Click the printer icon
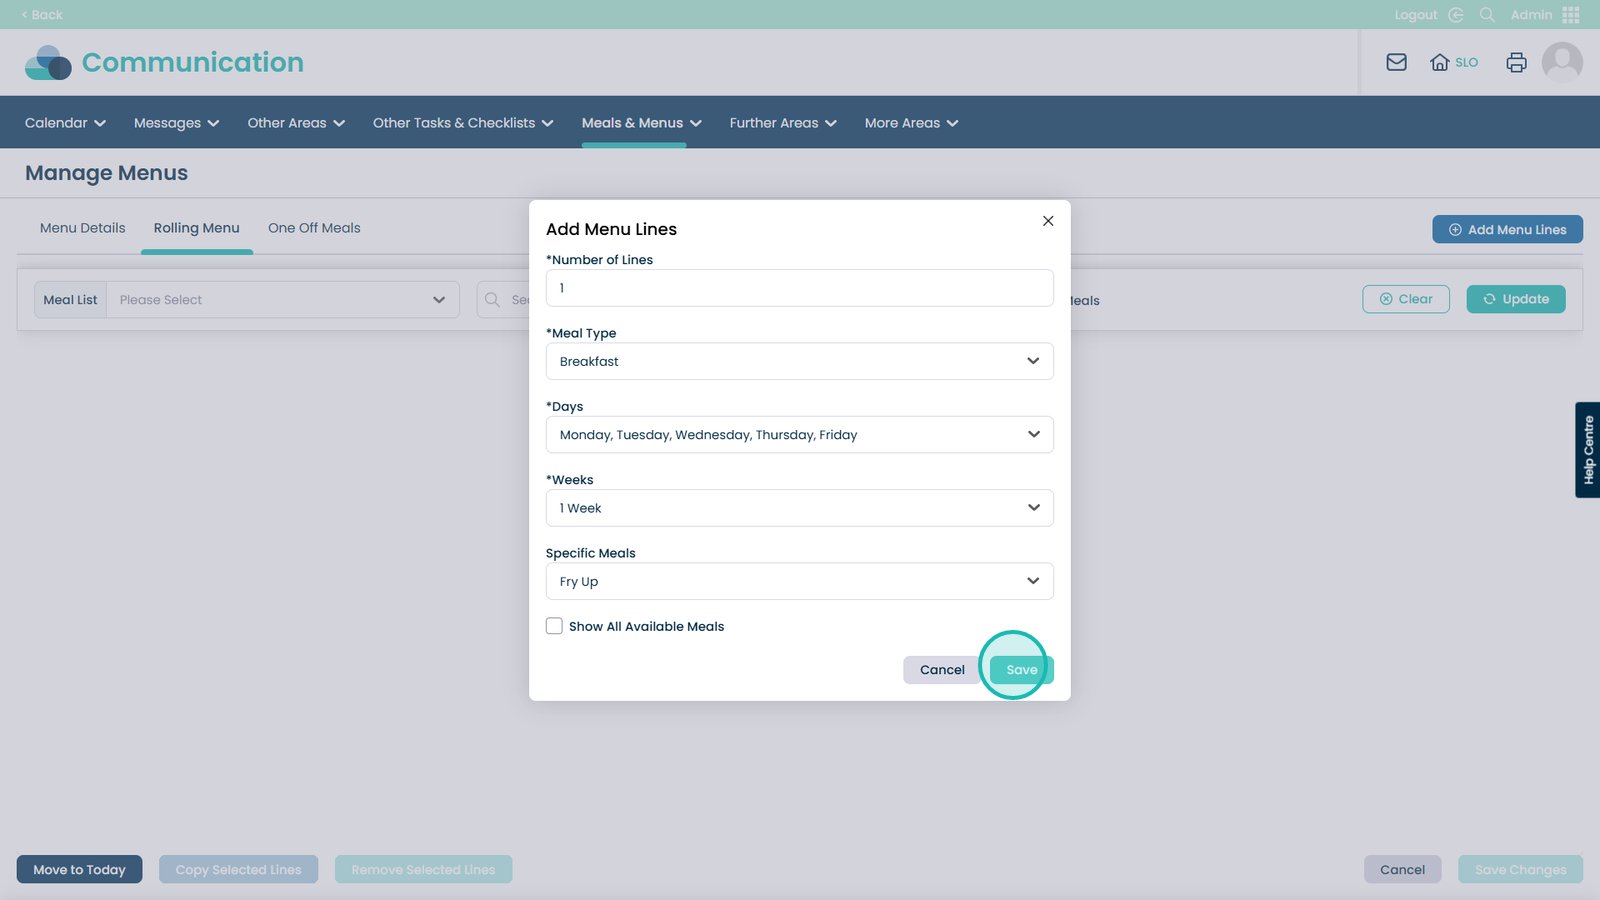This screenshot has width=1600, height=900. 1516,62
